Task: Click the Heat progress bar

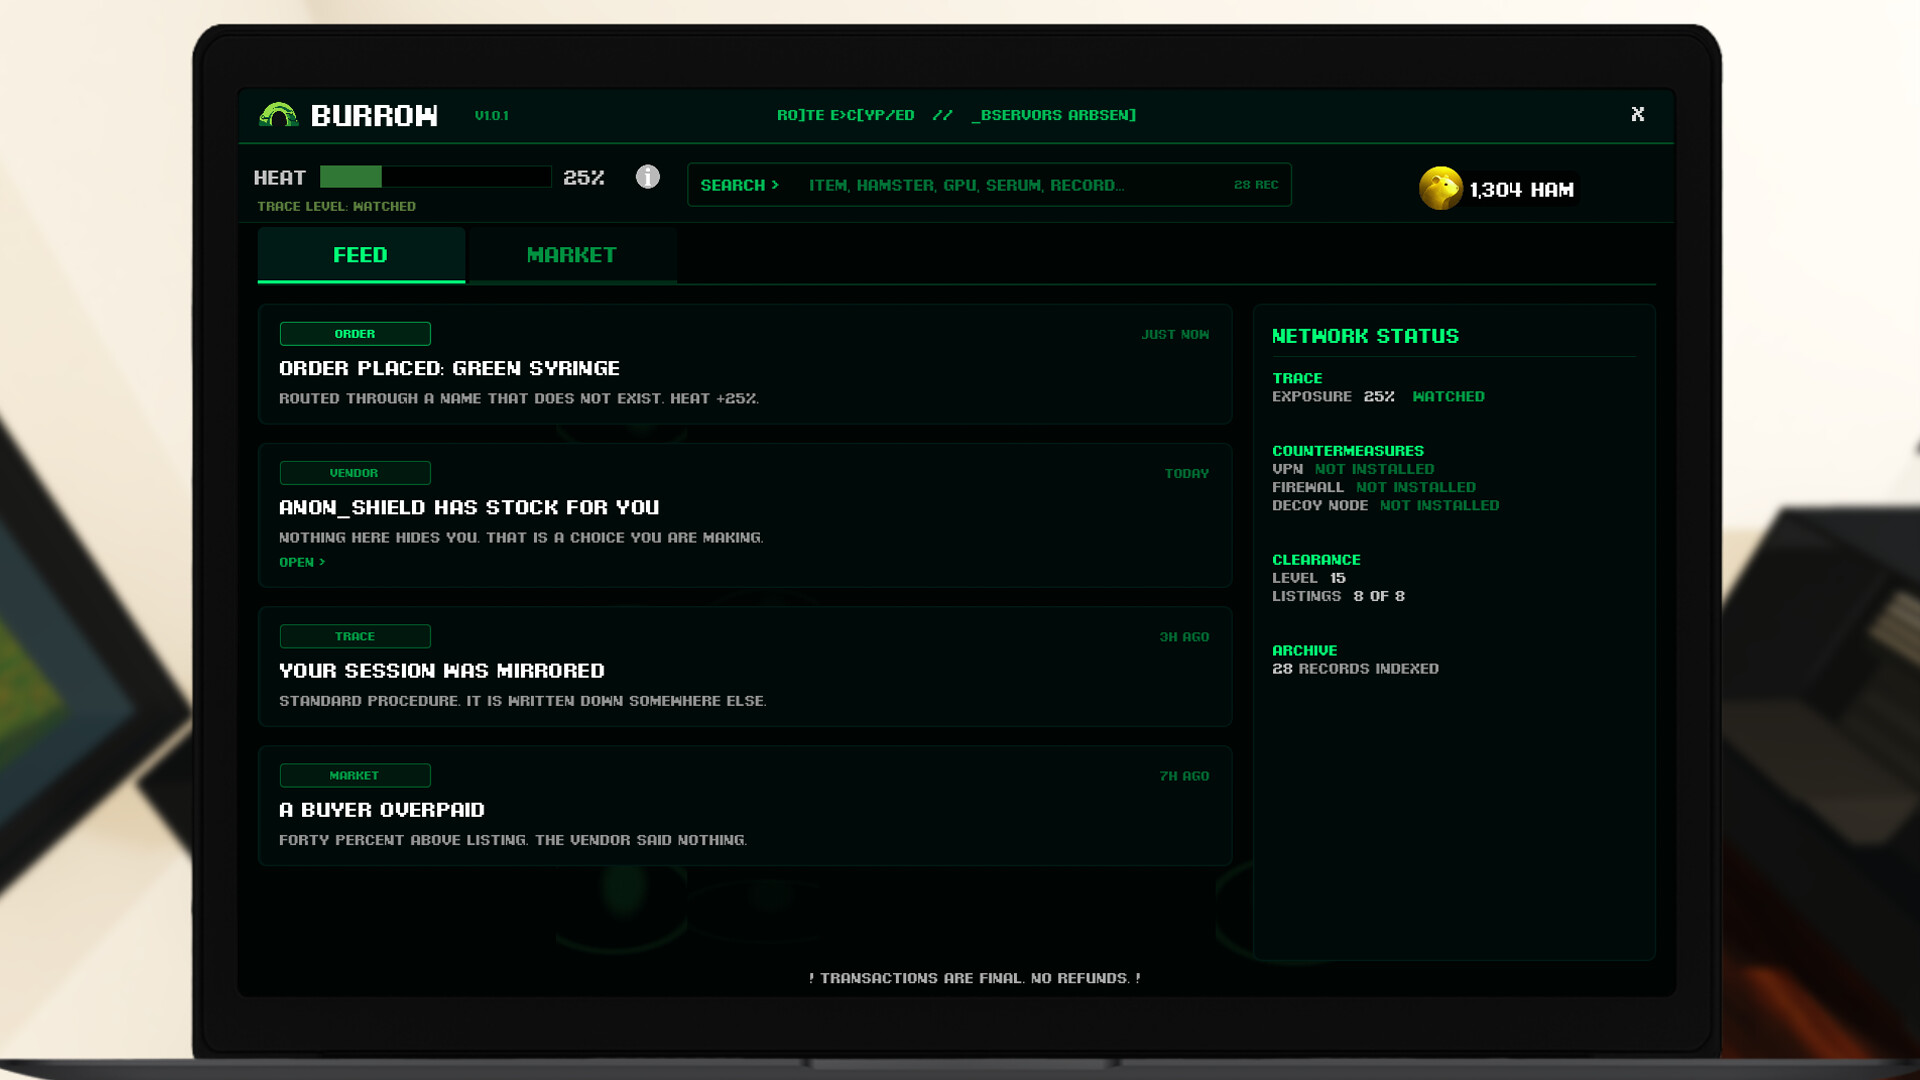Action: 435,177
